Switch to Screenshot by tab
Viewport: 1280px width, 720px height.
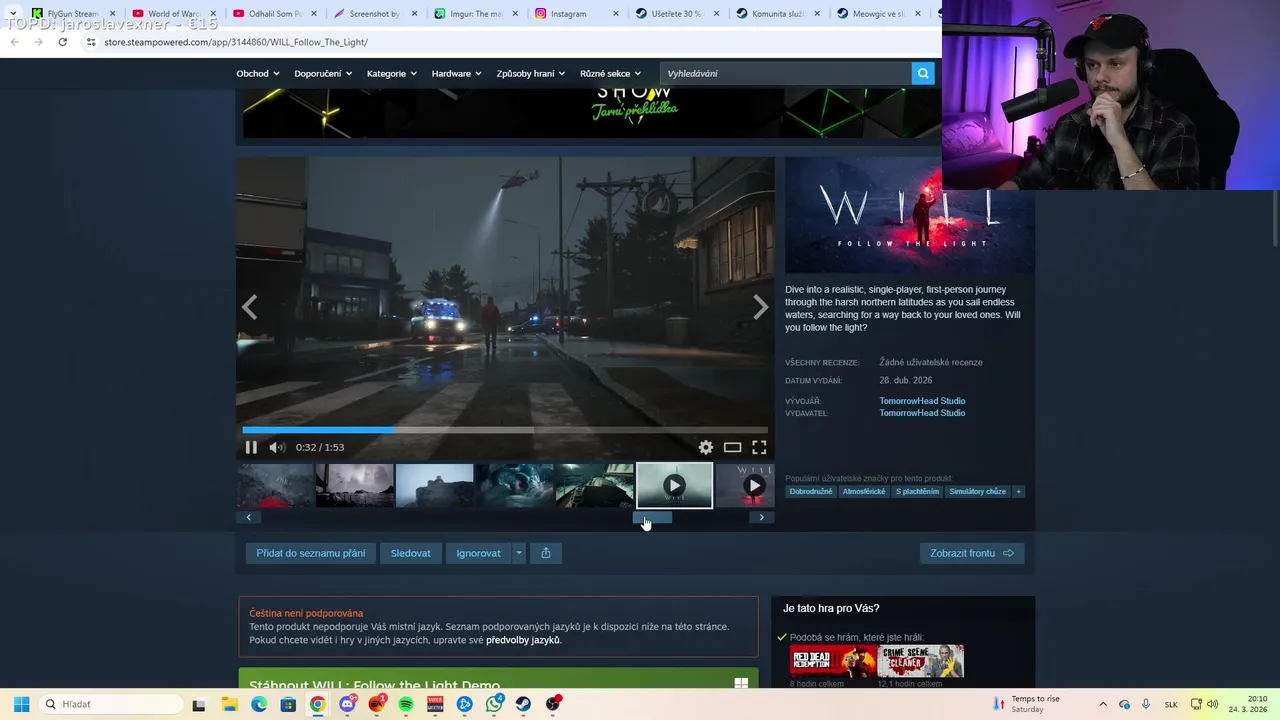(x=374, y=14)
